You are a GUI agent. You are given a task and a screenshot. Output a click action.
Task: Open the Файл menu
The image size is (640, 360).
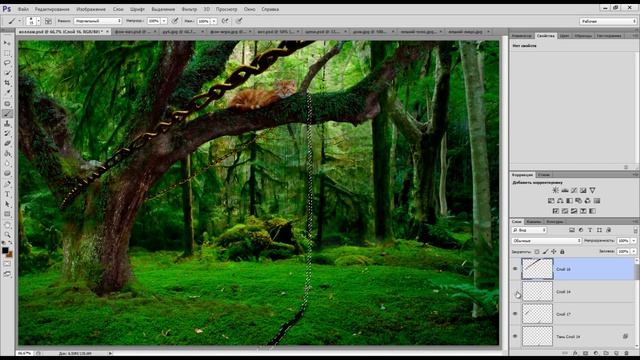click(x=23, y=9)
